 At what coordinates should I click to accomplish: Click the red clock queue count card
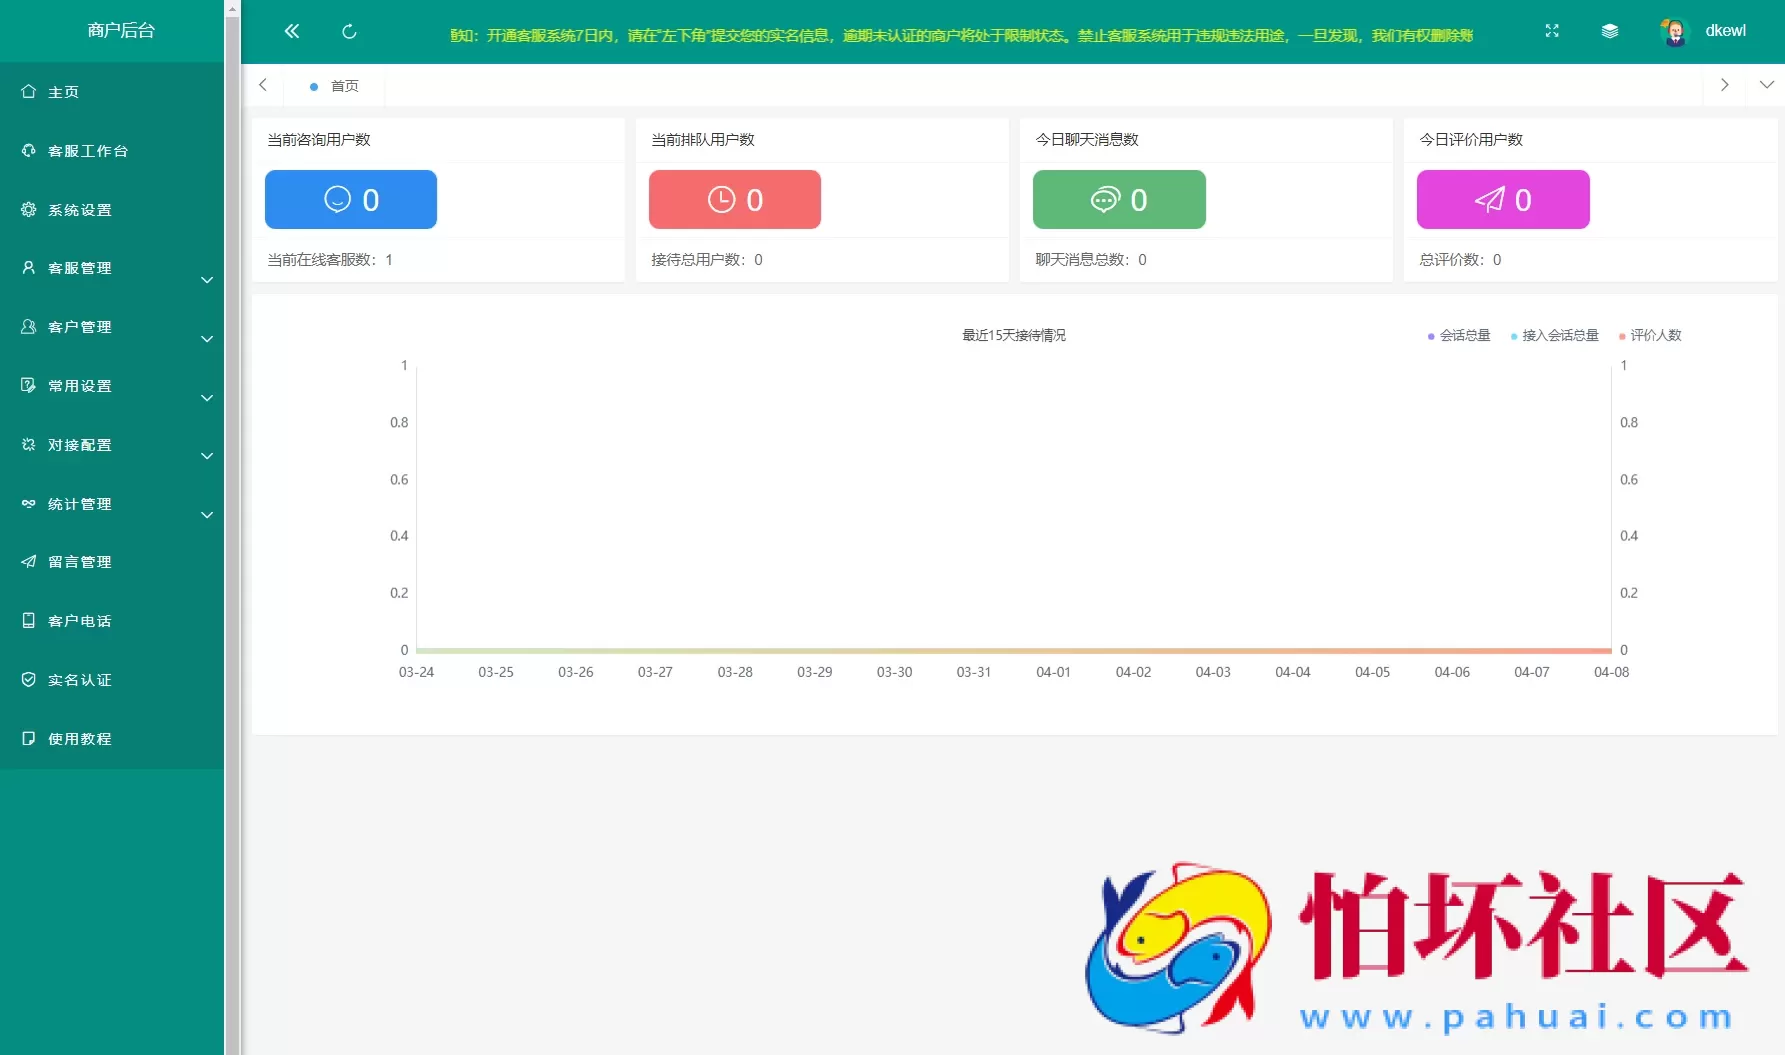pos(735,199)
